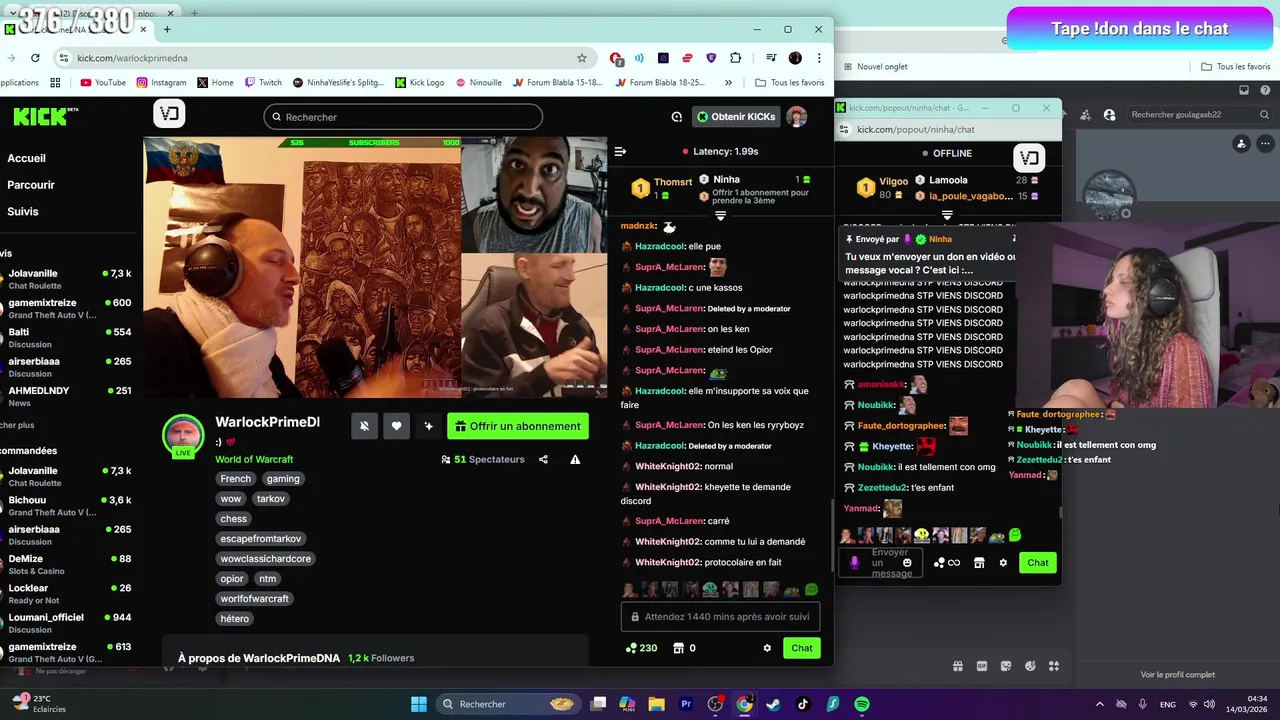The height and width of the screenshot is (720, 1280).
Task: Go to Parcourir in the Kick sidebar
Action: (x=31, y=185)
